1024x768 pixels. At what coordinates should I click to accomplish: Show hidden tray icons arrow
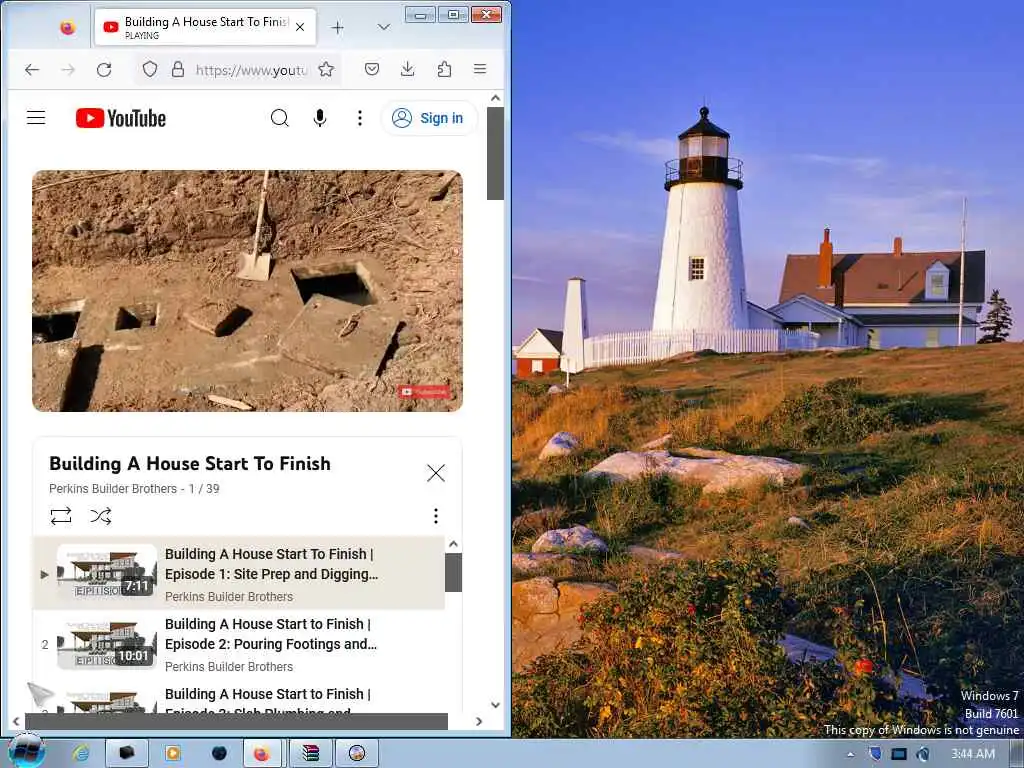point(850,754)
